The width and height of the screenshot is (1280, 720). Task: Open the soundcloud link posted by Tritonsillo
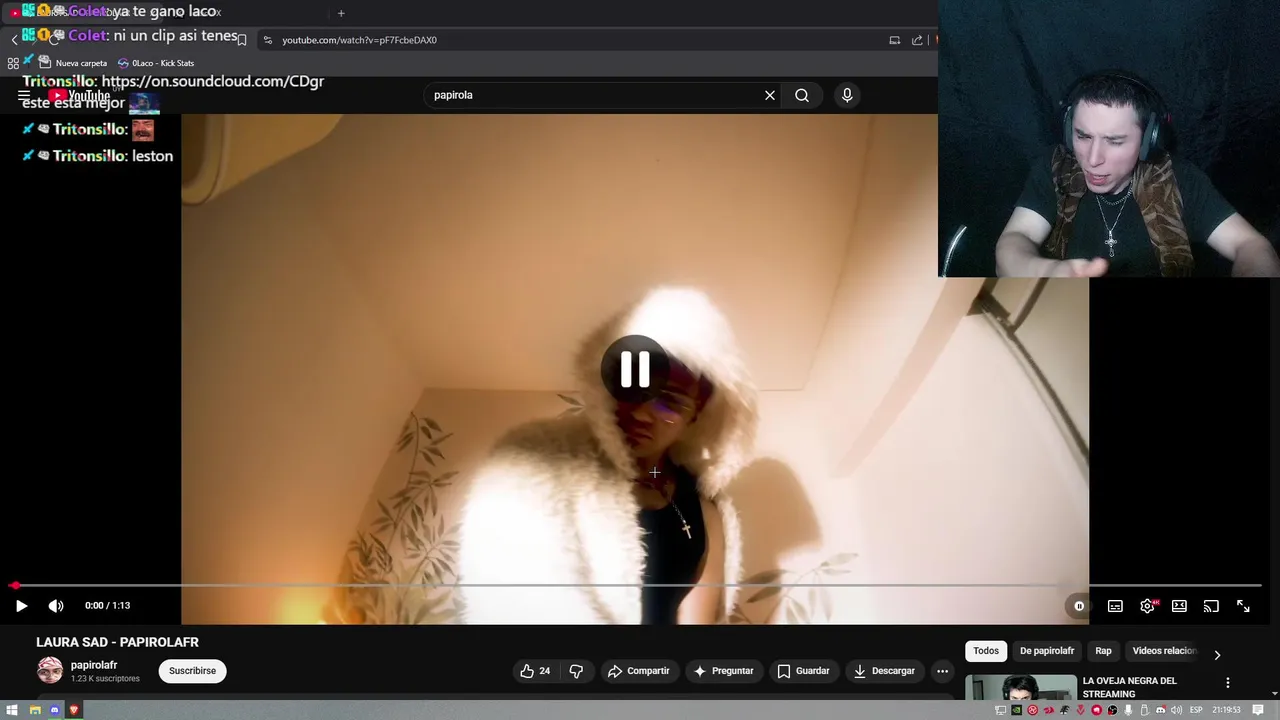point(213,81)
